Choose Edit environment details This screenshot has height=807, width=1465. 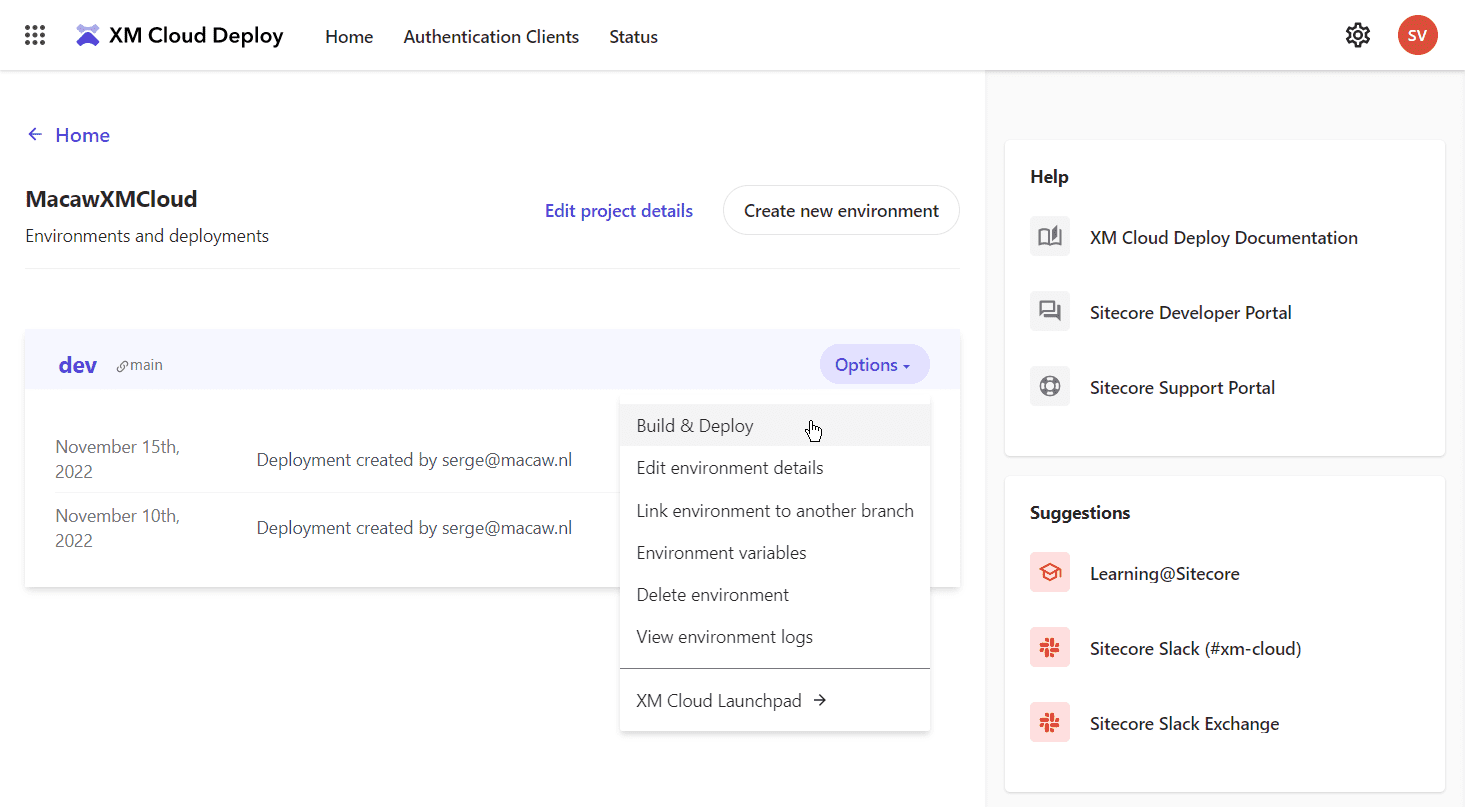tap(775, 468)
